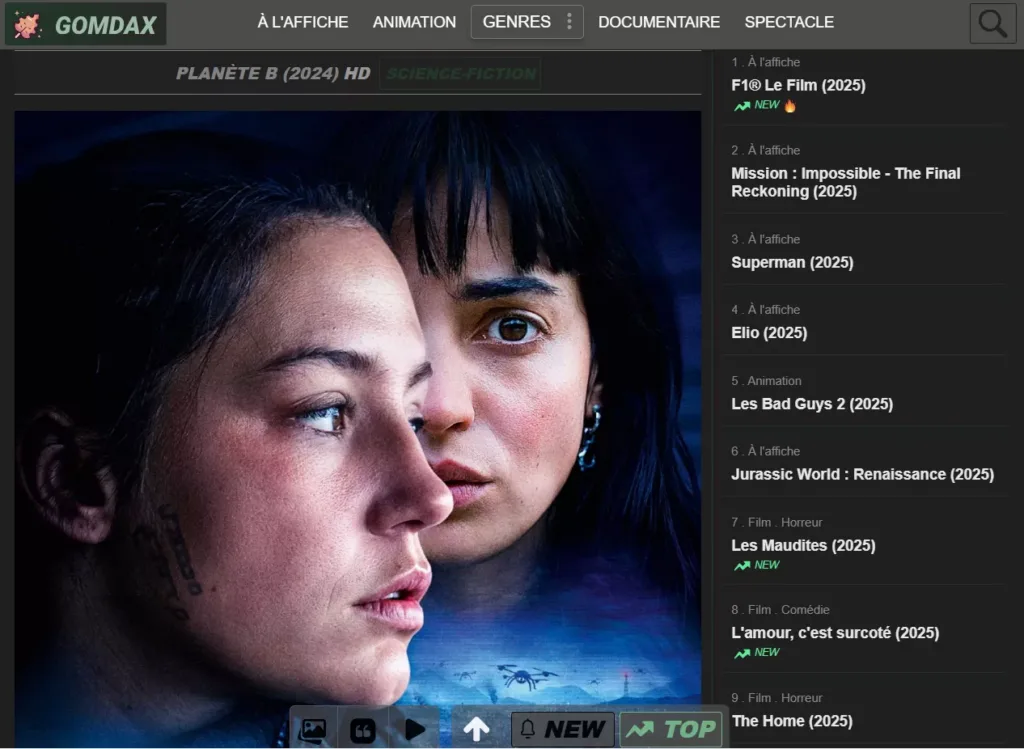Click the bell NEW button

[562, 729]
